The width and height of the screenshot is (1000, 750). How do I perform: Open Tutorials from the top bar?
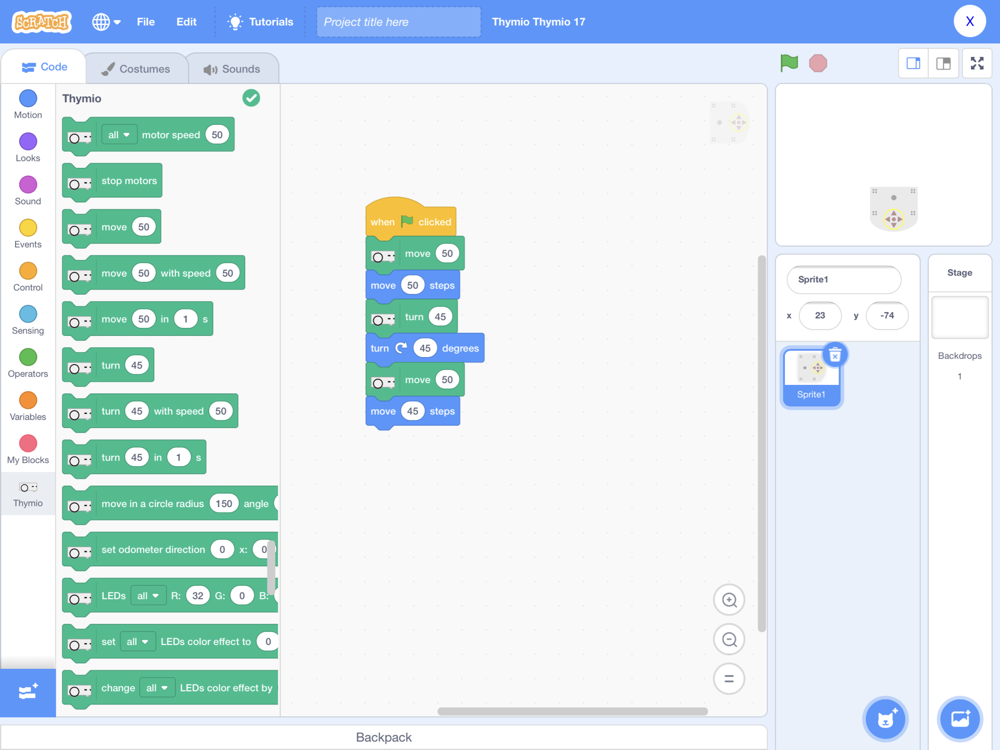(260, 22)
